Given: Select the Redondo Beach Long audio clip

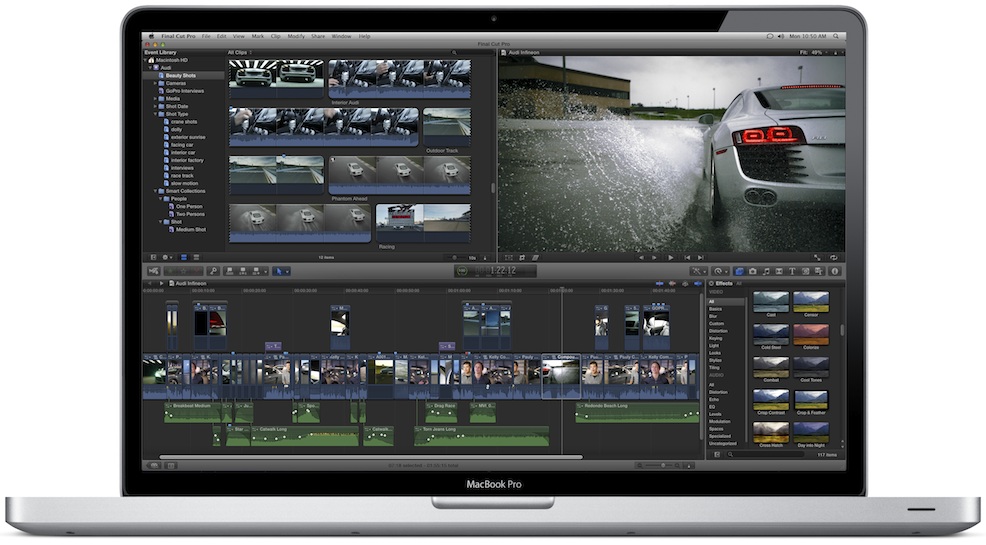Looking at the screenshot, I should [636, 412].
